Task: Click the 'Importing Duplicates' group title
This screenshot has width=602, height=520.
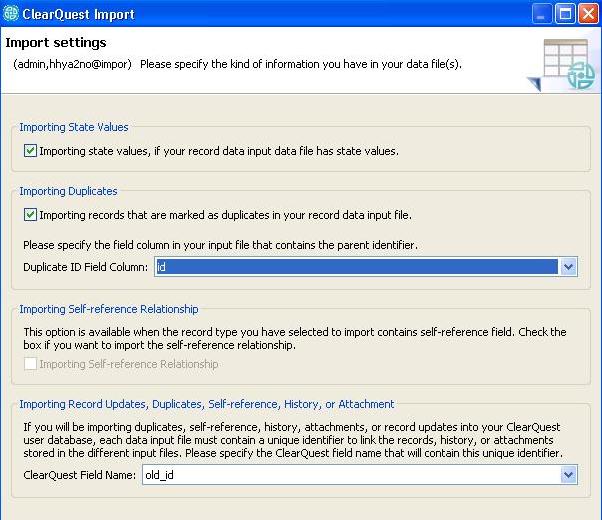Action: click(68, 191)
